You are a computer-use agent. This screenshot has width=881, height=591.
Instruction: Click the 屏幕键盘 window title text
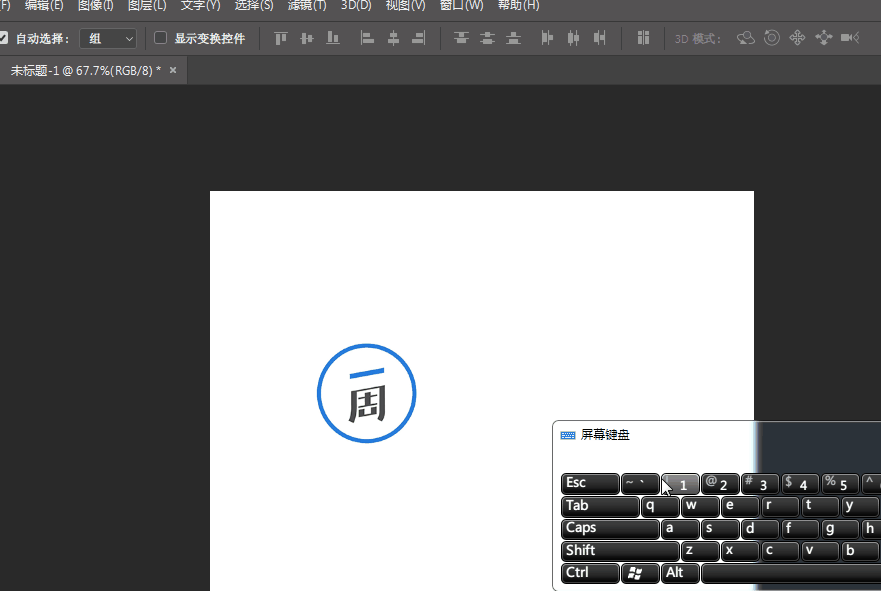pyautogui.click(x=605, y=435)
